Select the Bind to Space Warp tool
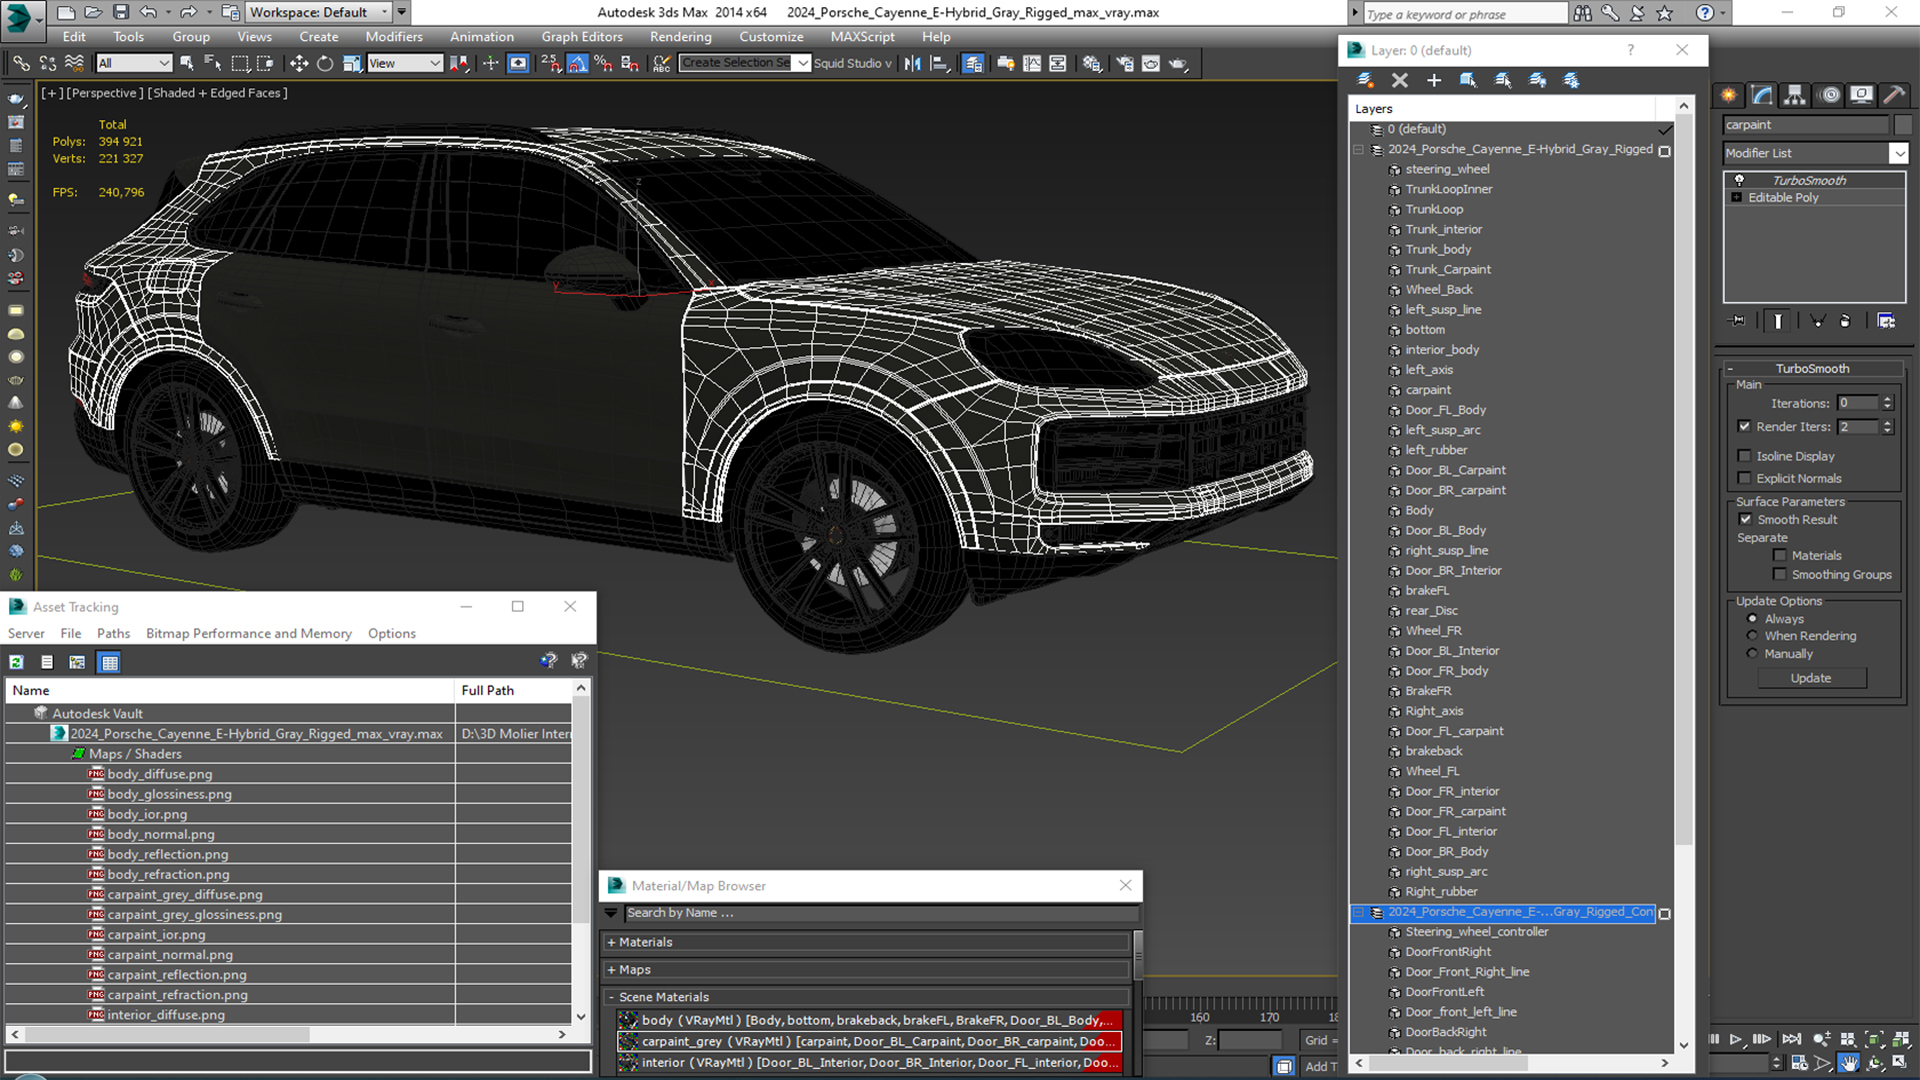This screenshot has width=1920, height=1080. click(x=74, y=63)
